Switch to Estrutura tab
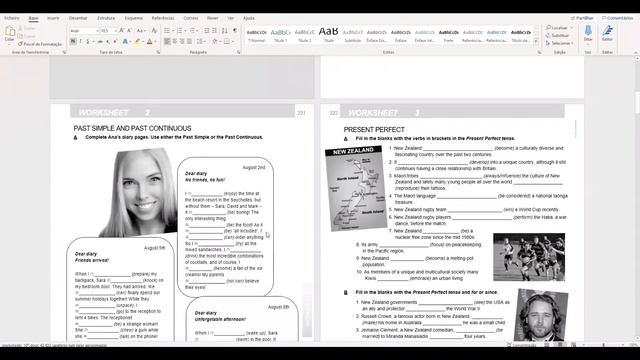The width and height of the screenshot is (640, 360). (106, 18)
